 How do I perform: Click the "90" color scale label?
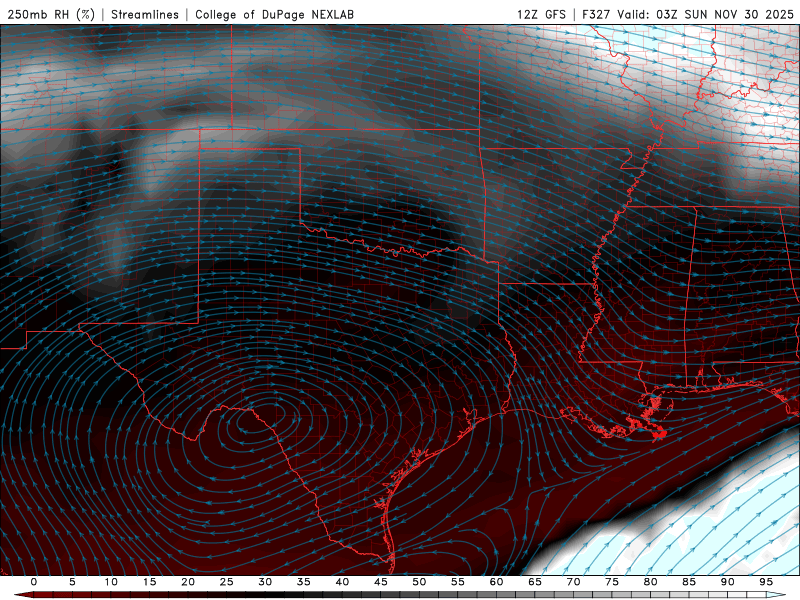click(x=727, y=582)
